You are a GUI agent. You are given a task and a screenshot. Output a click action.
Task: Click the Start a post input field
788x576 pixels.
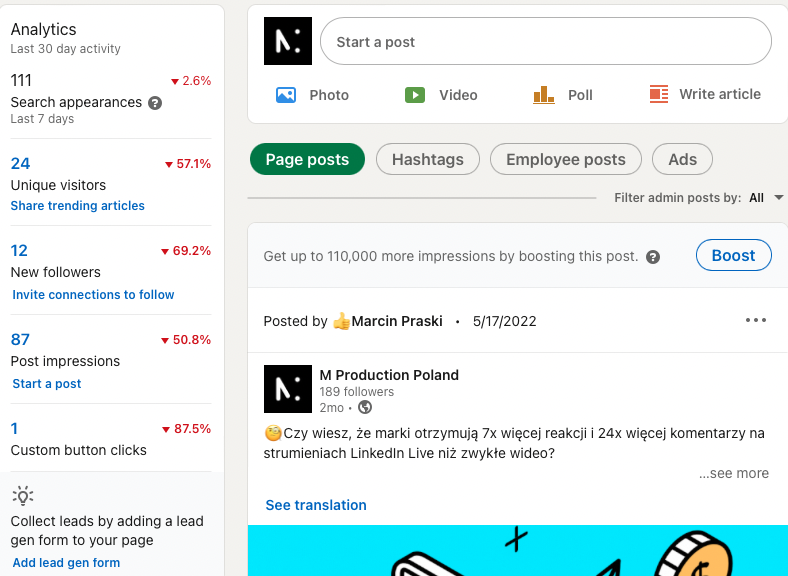point(545,42)
